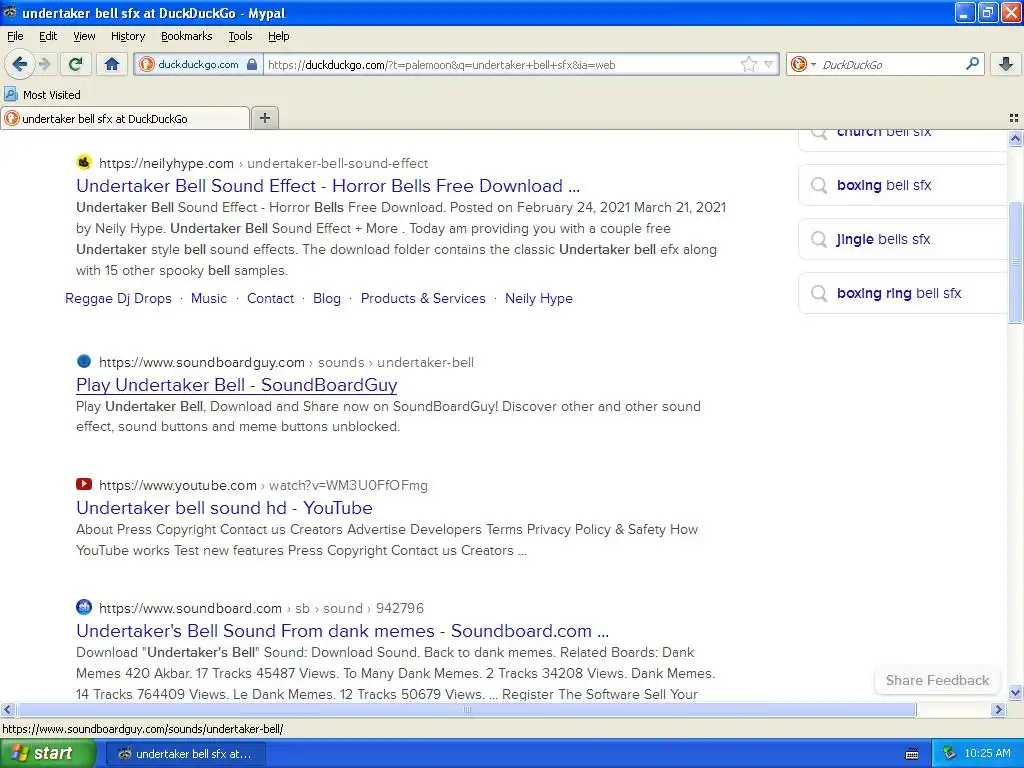The height and width of the screenshot is (768, 1024).
Task: Visit the Music sitelink
Action: tap(209, 298)
